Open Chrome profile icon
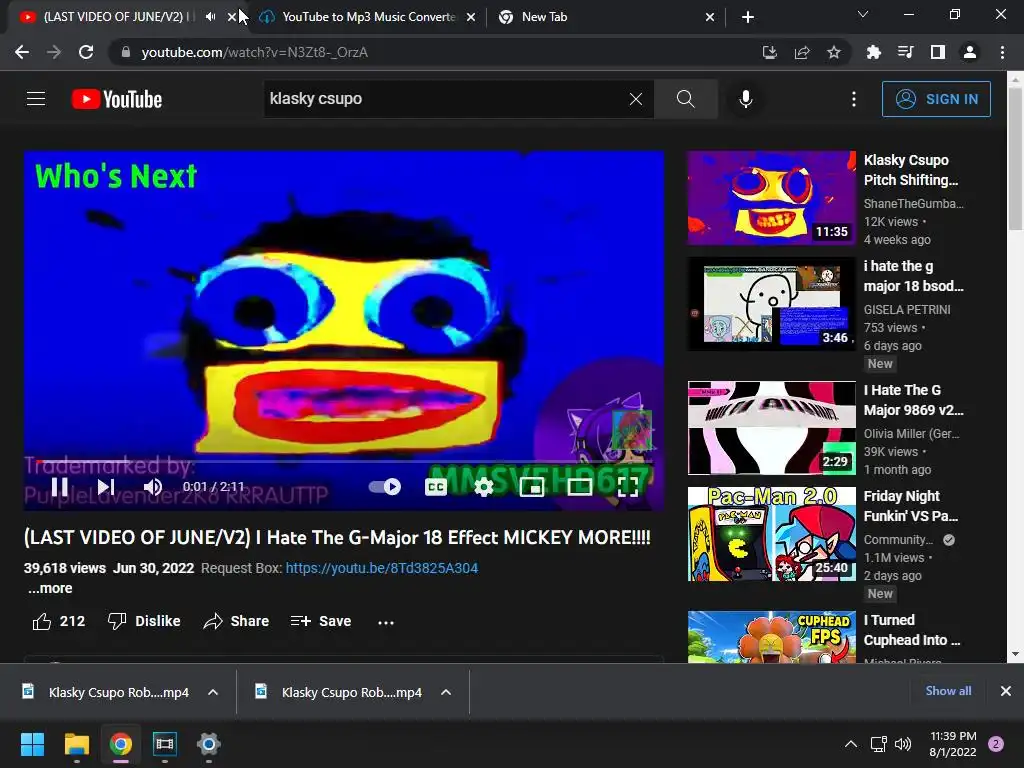Image resolution: width=1024 pixels, height=768 pixels. click(970, 52)
